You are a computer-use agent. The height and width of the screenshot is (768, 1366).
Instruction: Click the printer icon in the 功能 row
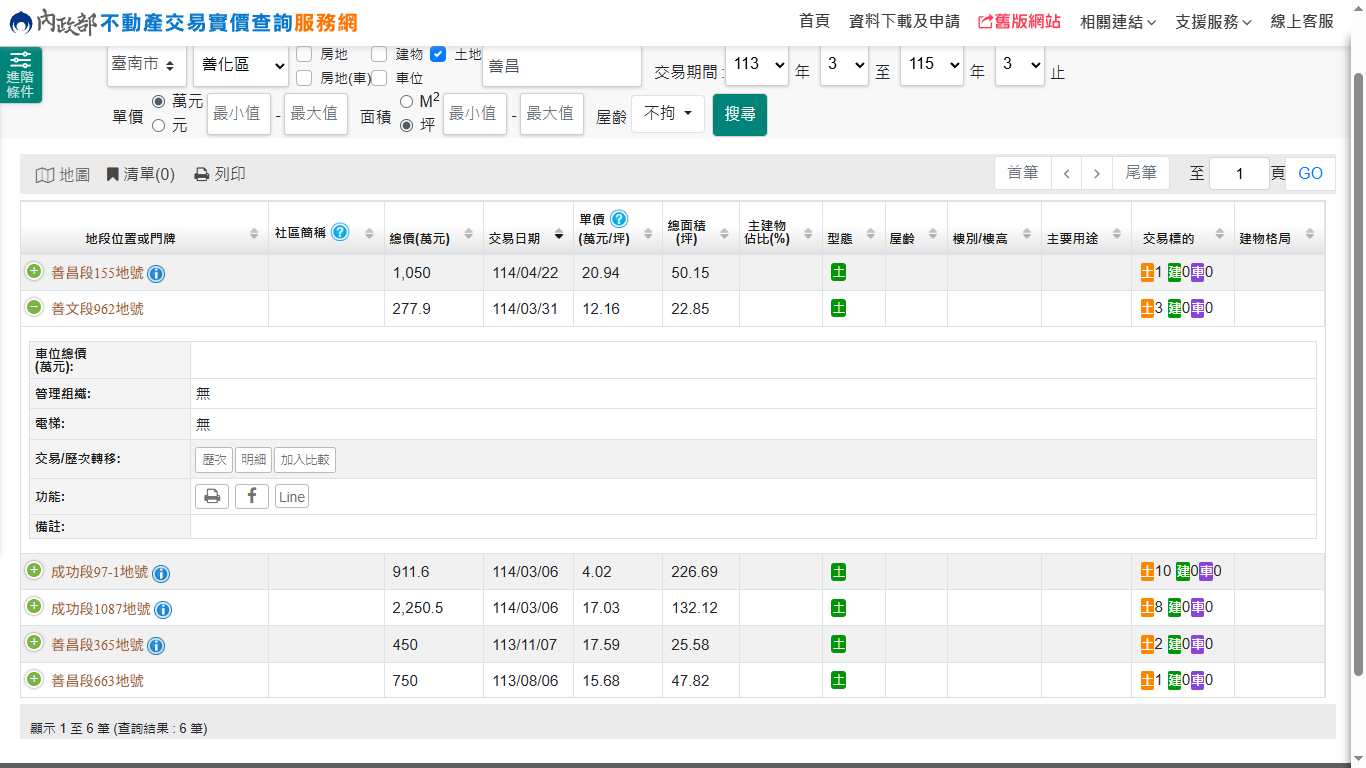[x=212, y=496]
